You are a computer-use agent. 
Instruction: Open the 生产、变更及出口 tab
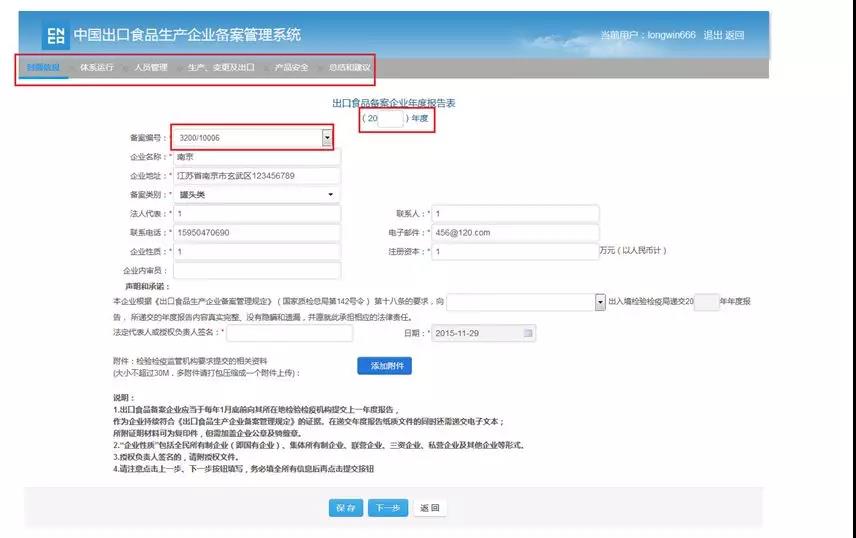pyautogui.click(x=221, y=67)
